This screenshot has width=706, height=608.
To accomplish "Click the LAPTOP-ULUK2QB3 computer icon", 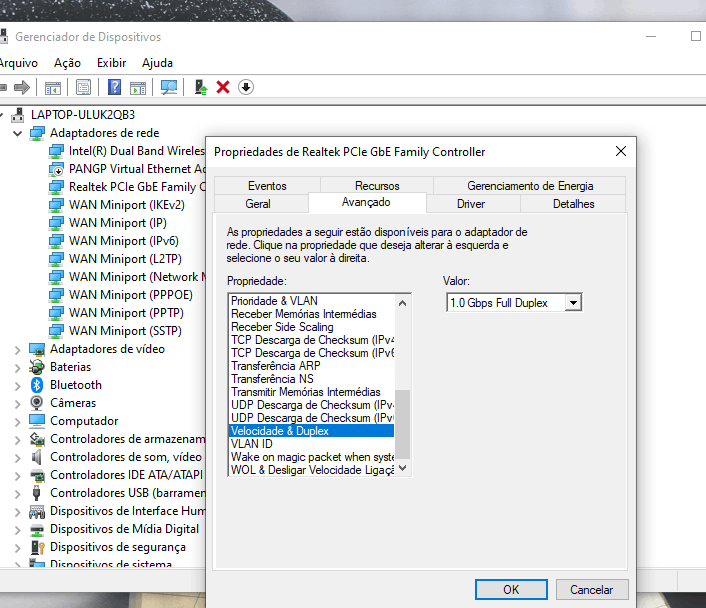I will pos(18,115).
